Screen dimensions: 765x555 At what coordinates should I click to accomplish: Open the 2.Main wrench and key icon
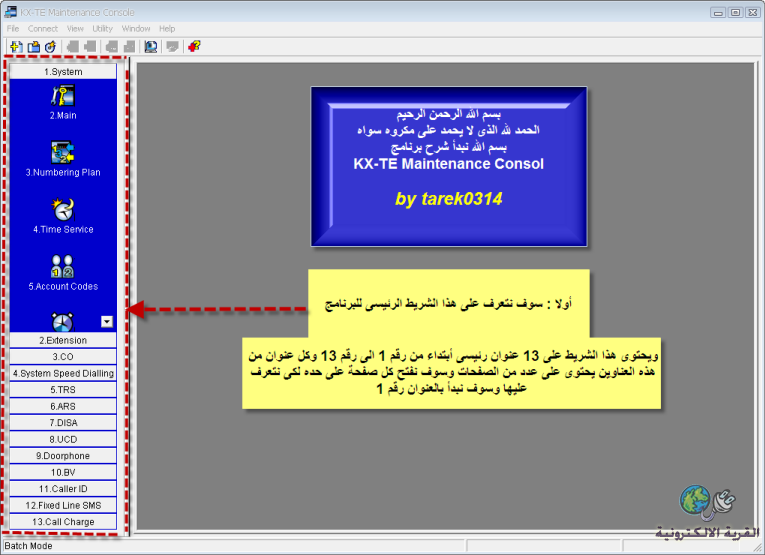coord(63,96)
